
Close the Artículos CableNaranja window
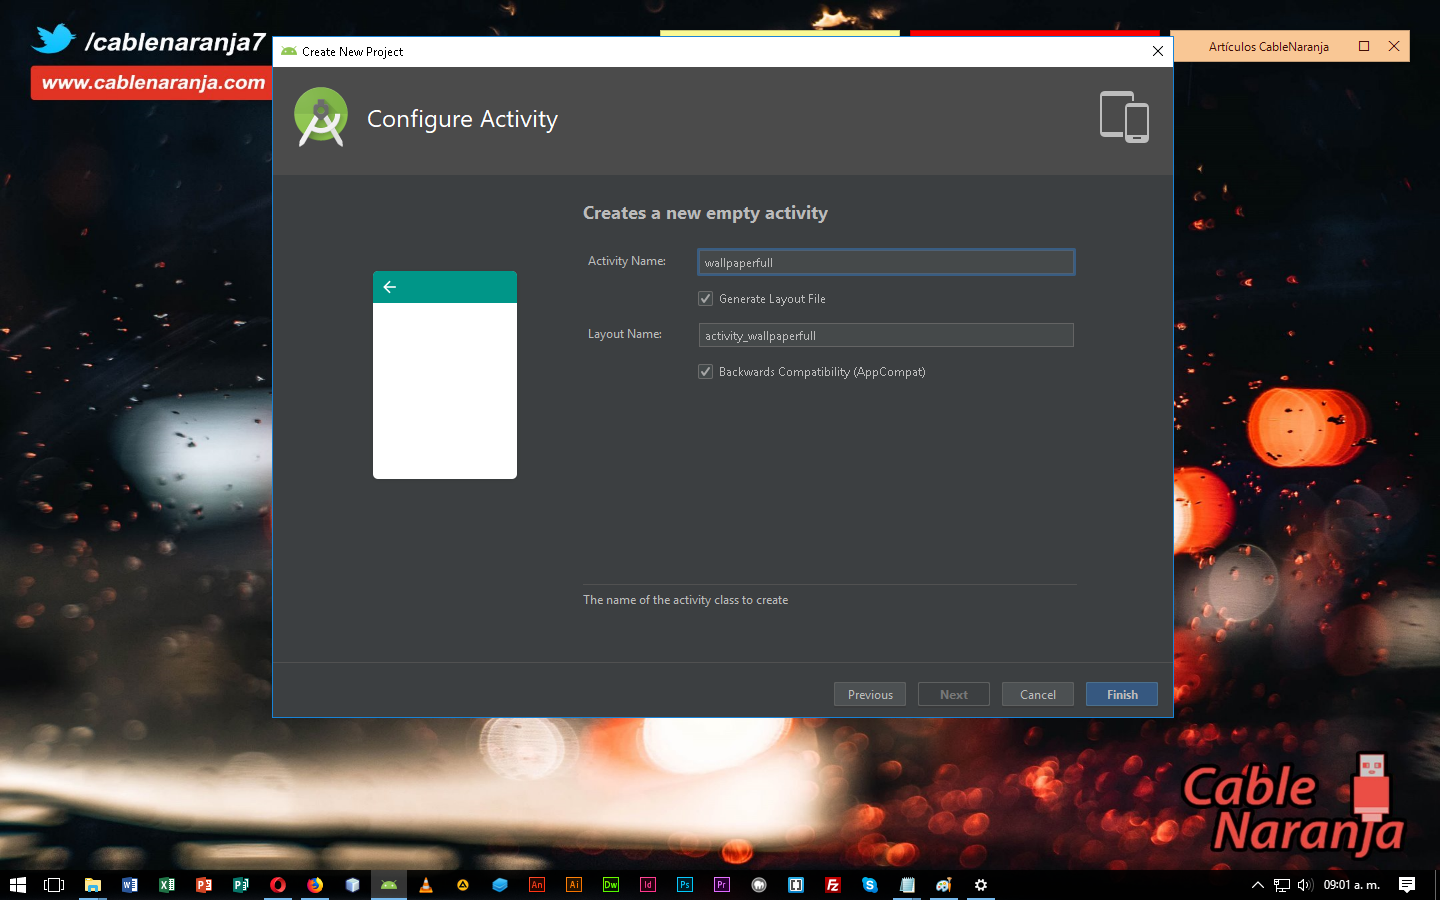tap(1394, 46)
